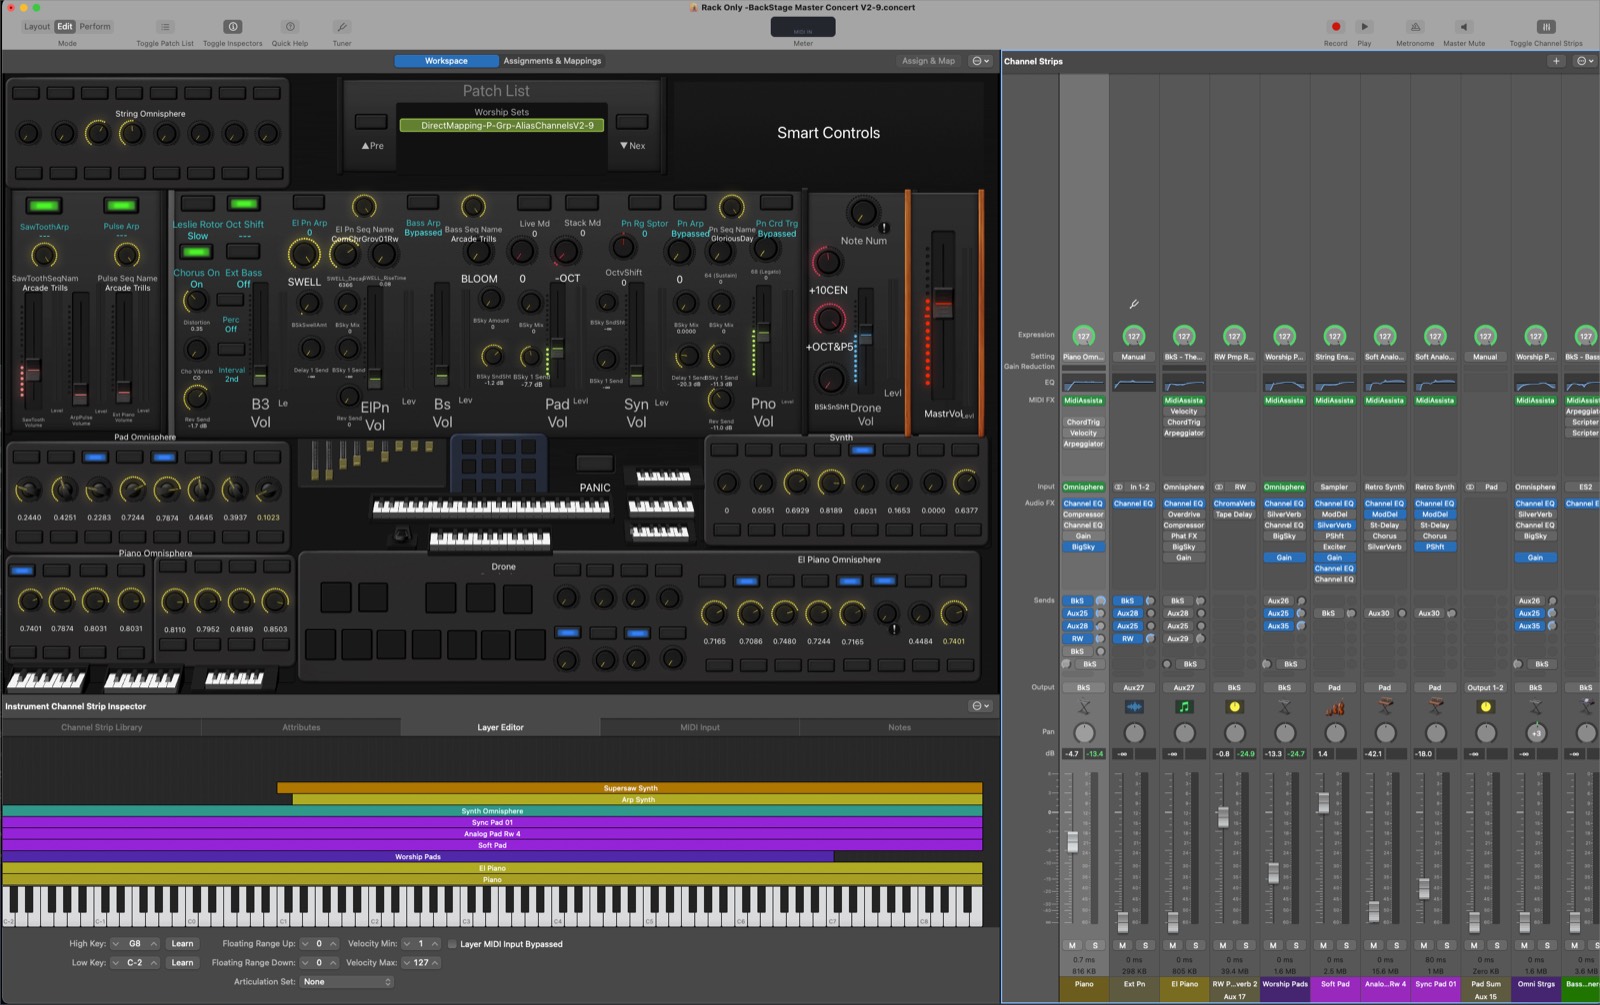The width and height of the screenshot is (1600, 1005).
Task: Decrease the Low Key value with the down arrow
Action: pos(116,963)
